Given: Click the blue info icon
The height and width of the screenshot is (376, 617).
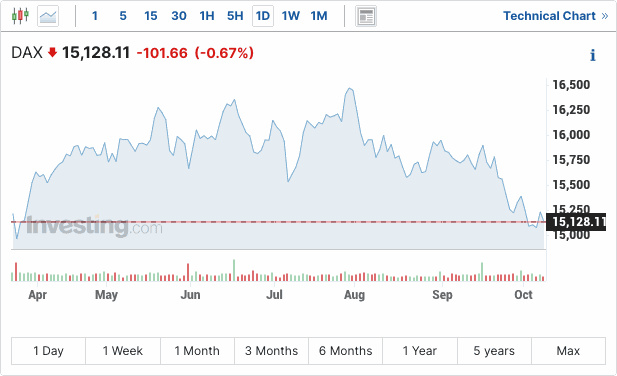Looking at the screenshot, I should point(593,55).
